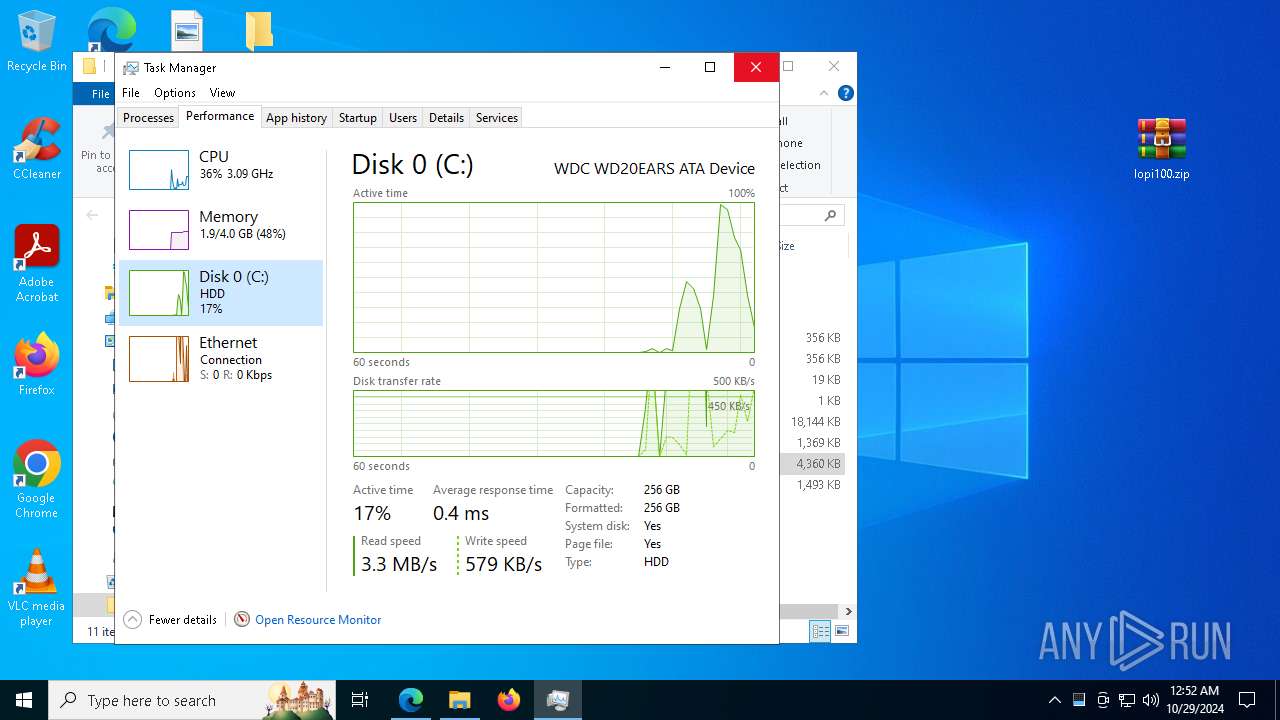This screenshot has height=720, width=1280.
Task: Switch to the App history tab
Action: (x=296, y=118)
